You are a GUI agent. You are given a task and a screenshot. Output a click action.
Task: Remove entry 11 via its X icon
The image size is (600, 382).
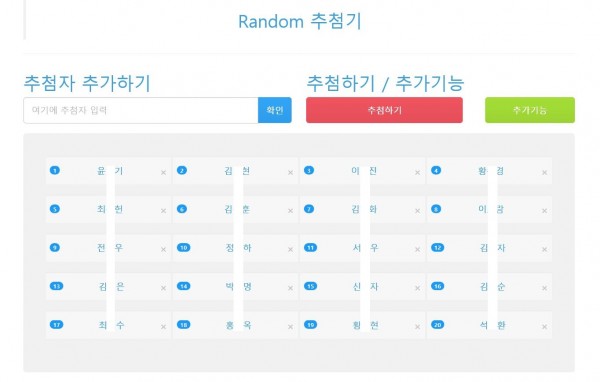pos(417,250)
